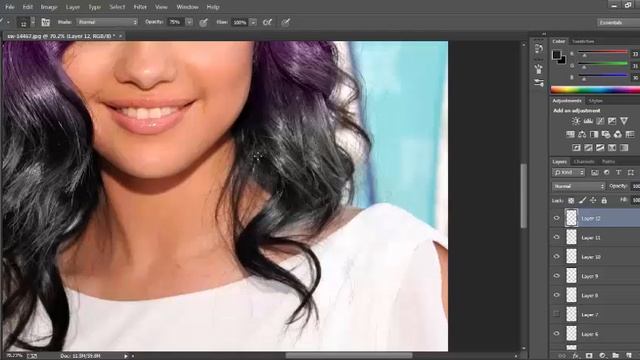Add a Vibrance adjustment
The width and height of the screenshot is (640, 360).
coord(624,121)
